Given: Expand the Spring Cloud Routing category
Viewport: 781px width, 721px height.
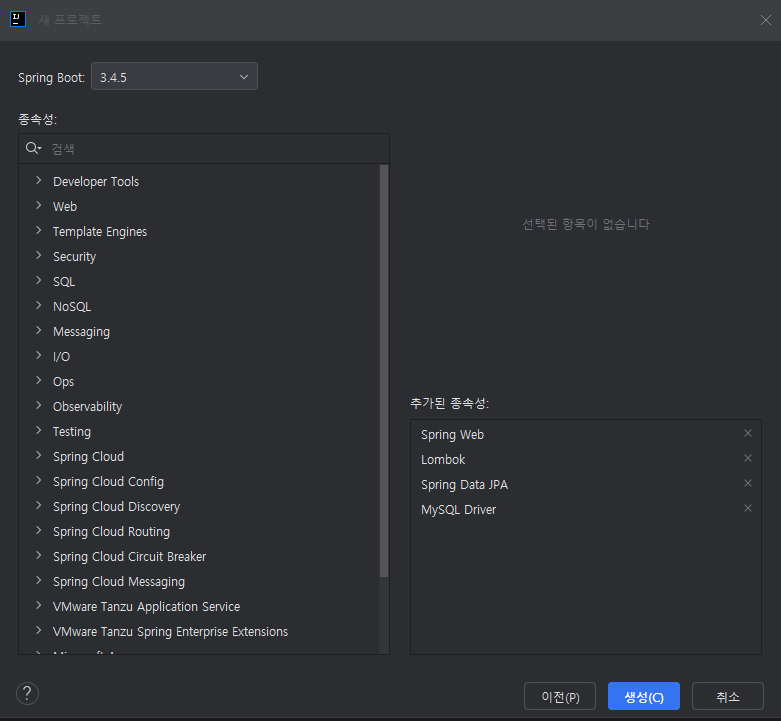Looking at the screenshot, I should pos(38,530).
